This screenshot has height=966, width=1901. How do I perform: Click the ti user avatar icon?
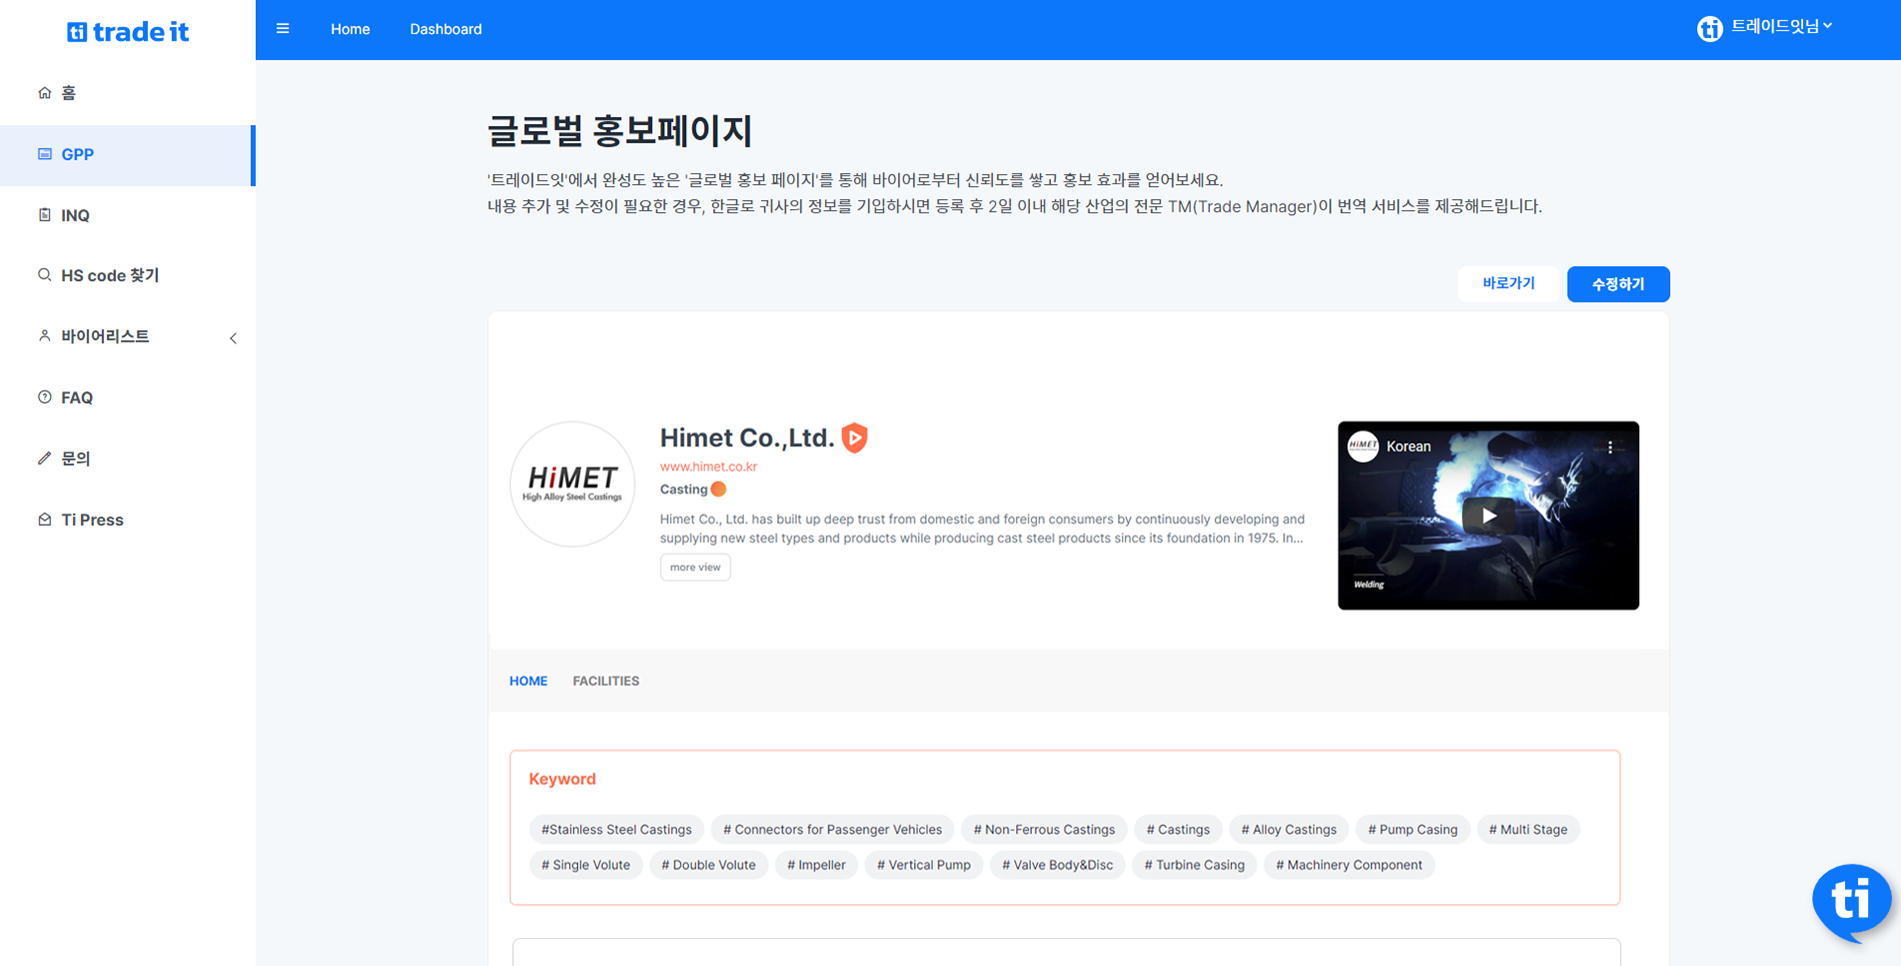coord(1709,29)
